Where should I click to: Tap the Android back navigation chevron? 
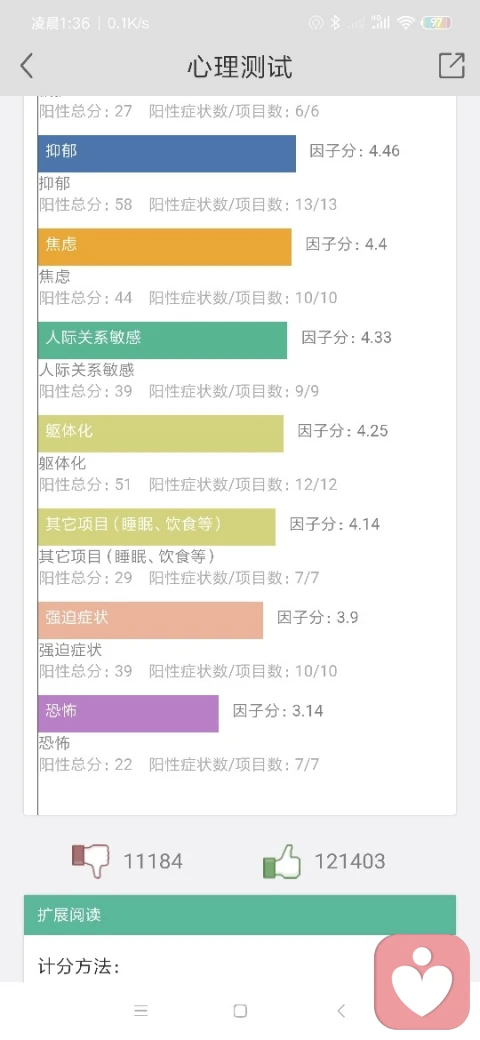click(341, 1011)
